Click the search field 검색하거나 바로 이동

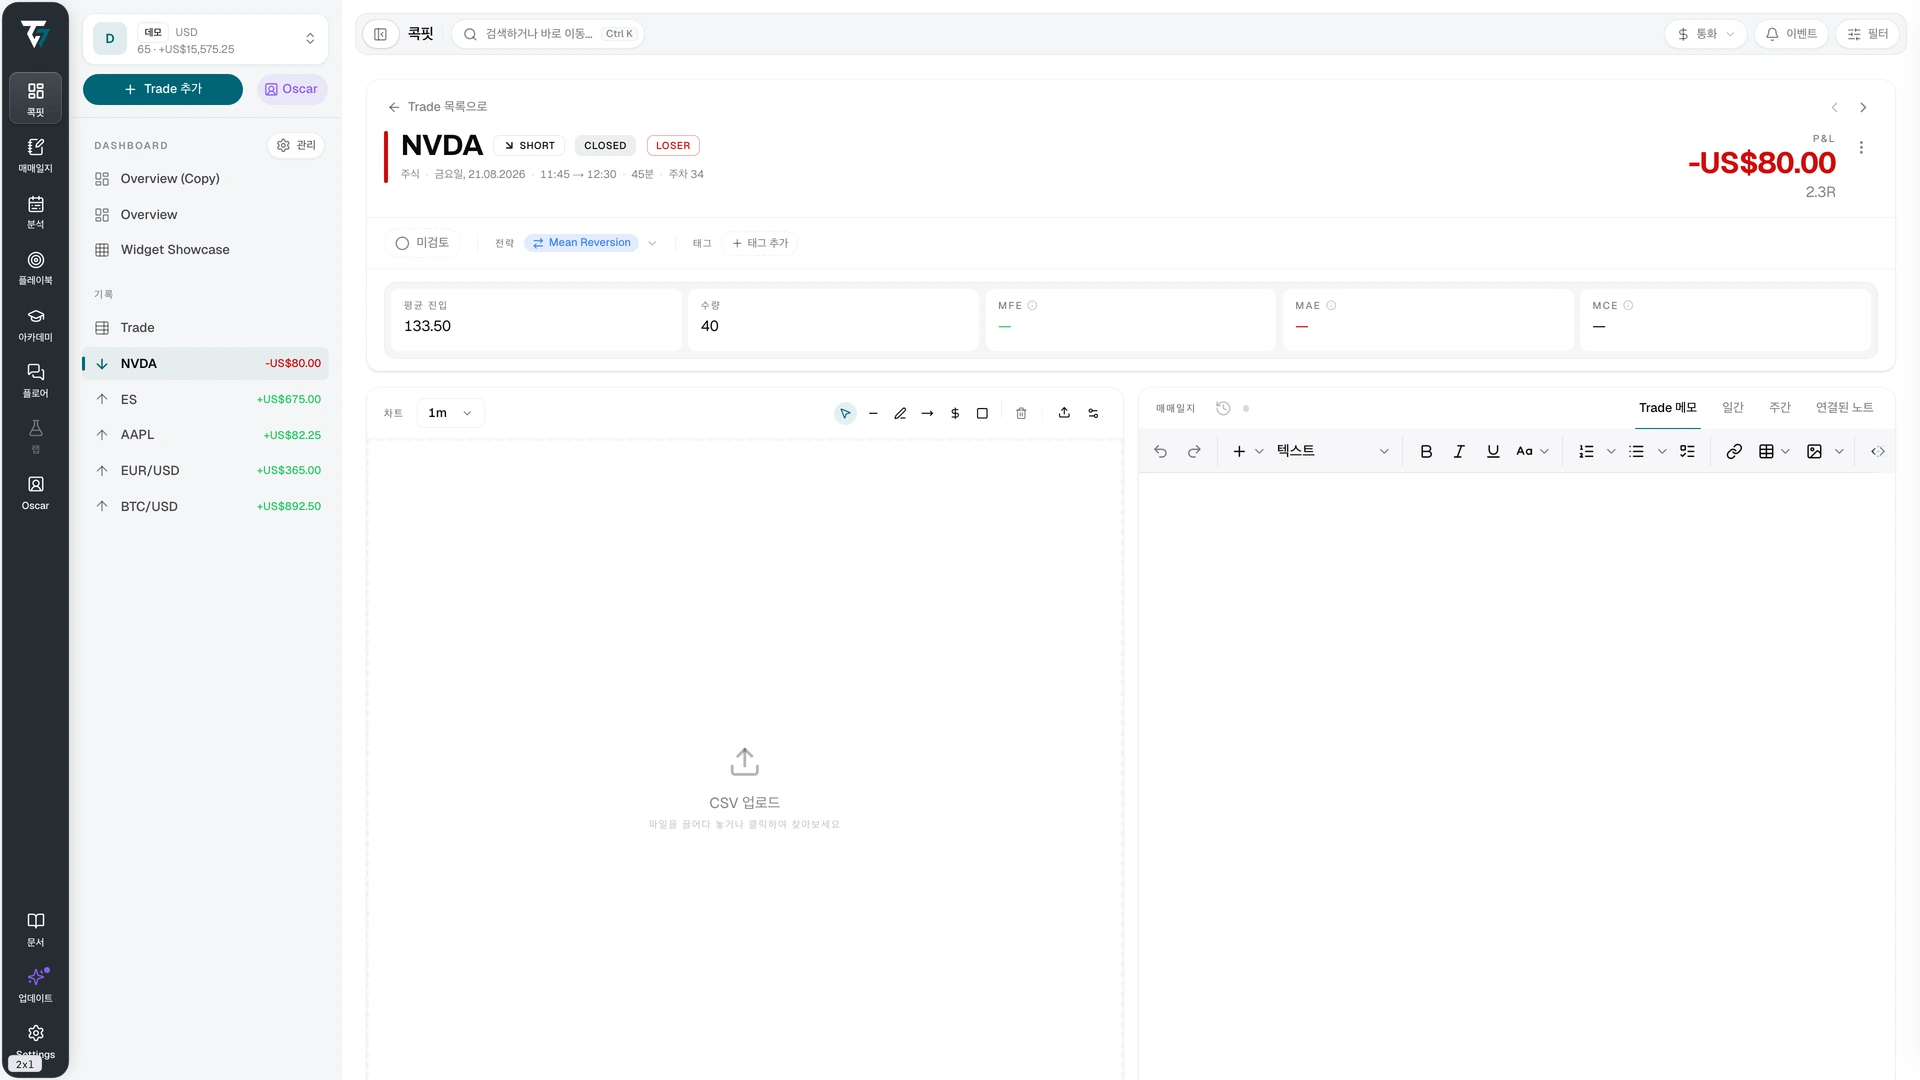click(548, 34)
